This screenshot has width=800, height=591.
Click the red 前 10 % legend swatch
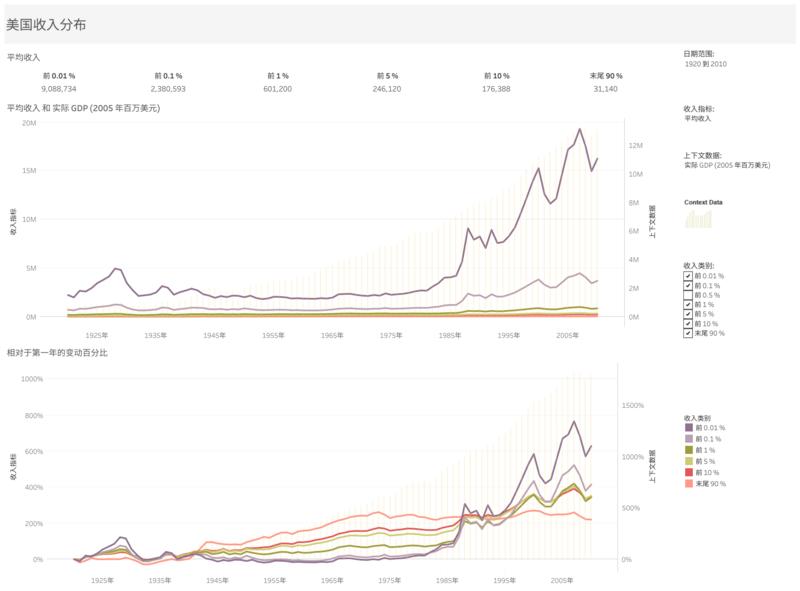(689, 472)
